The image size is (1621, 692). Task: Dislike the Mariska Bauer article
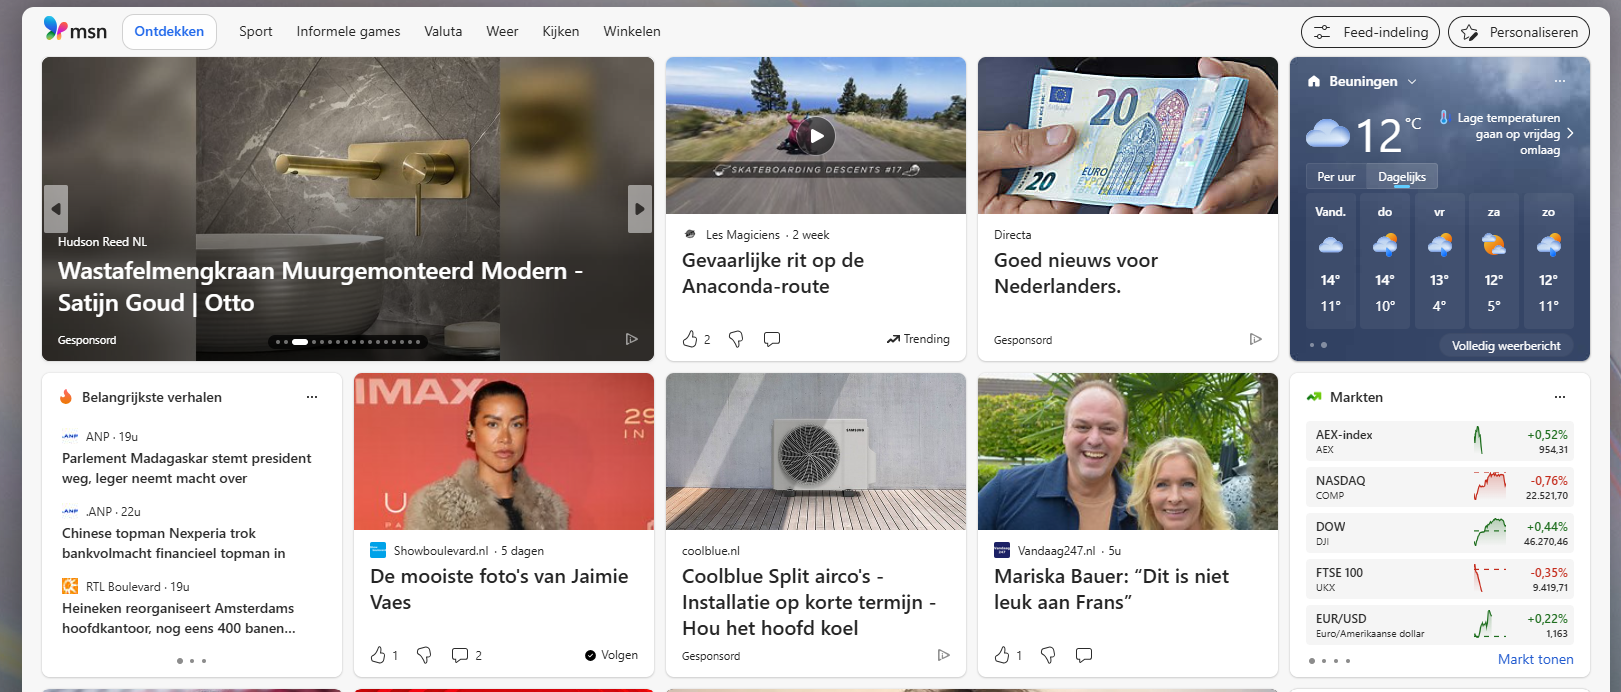1048,655
